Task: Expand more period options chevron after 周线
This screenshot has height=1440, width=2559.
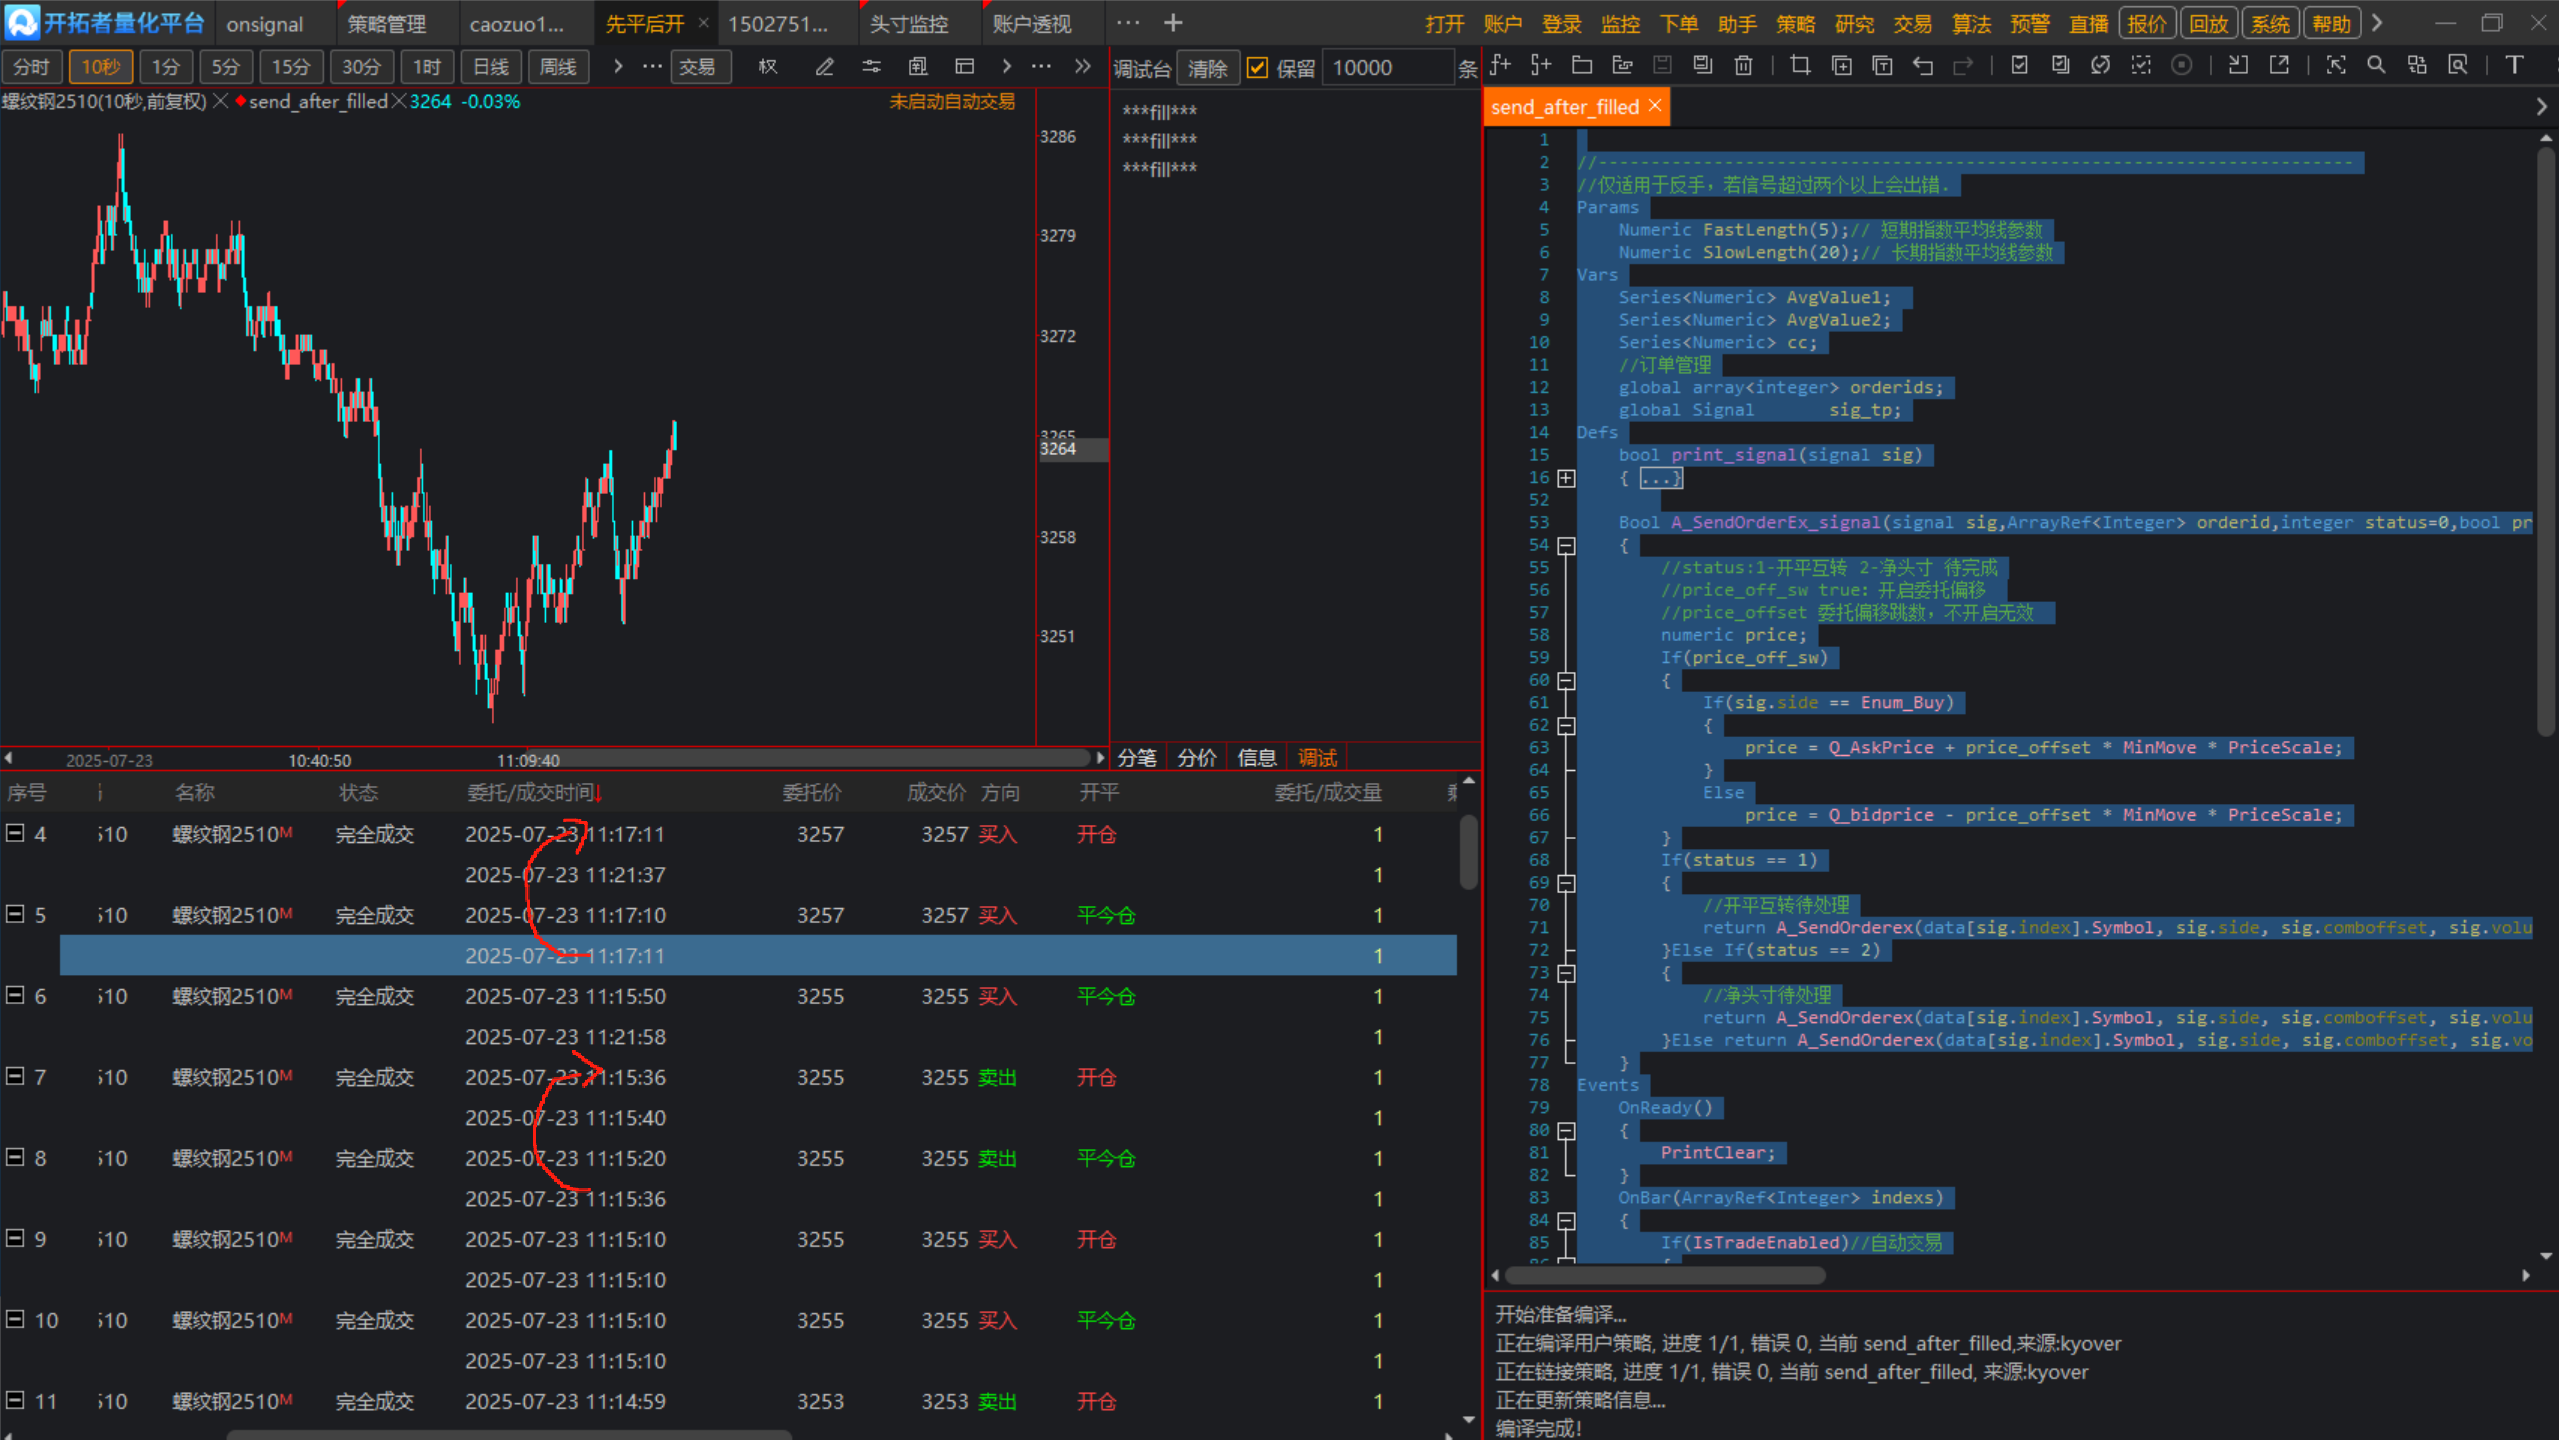Action: coord(618,67)
